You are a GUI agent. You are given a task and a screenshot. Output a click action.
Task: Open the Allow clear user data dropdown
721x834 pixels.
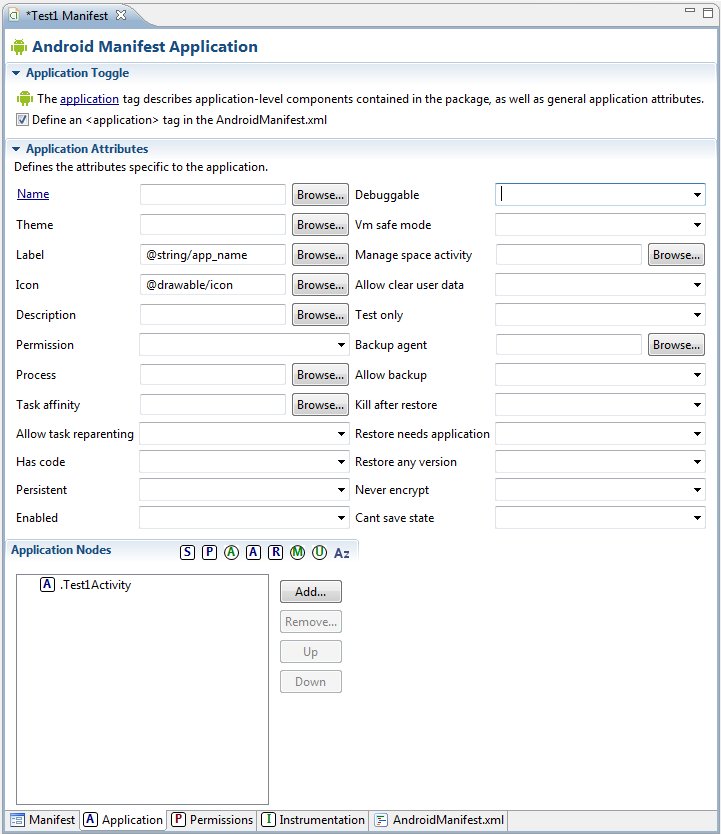click(697, 285)
